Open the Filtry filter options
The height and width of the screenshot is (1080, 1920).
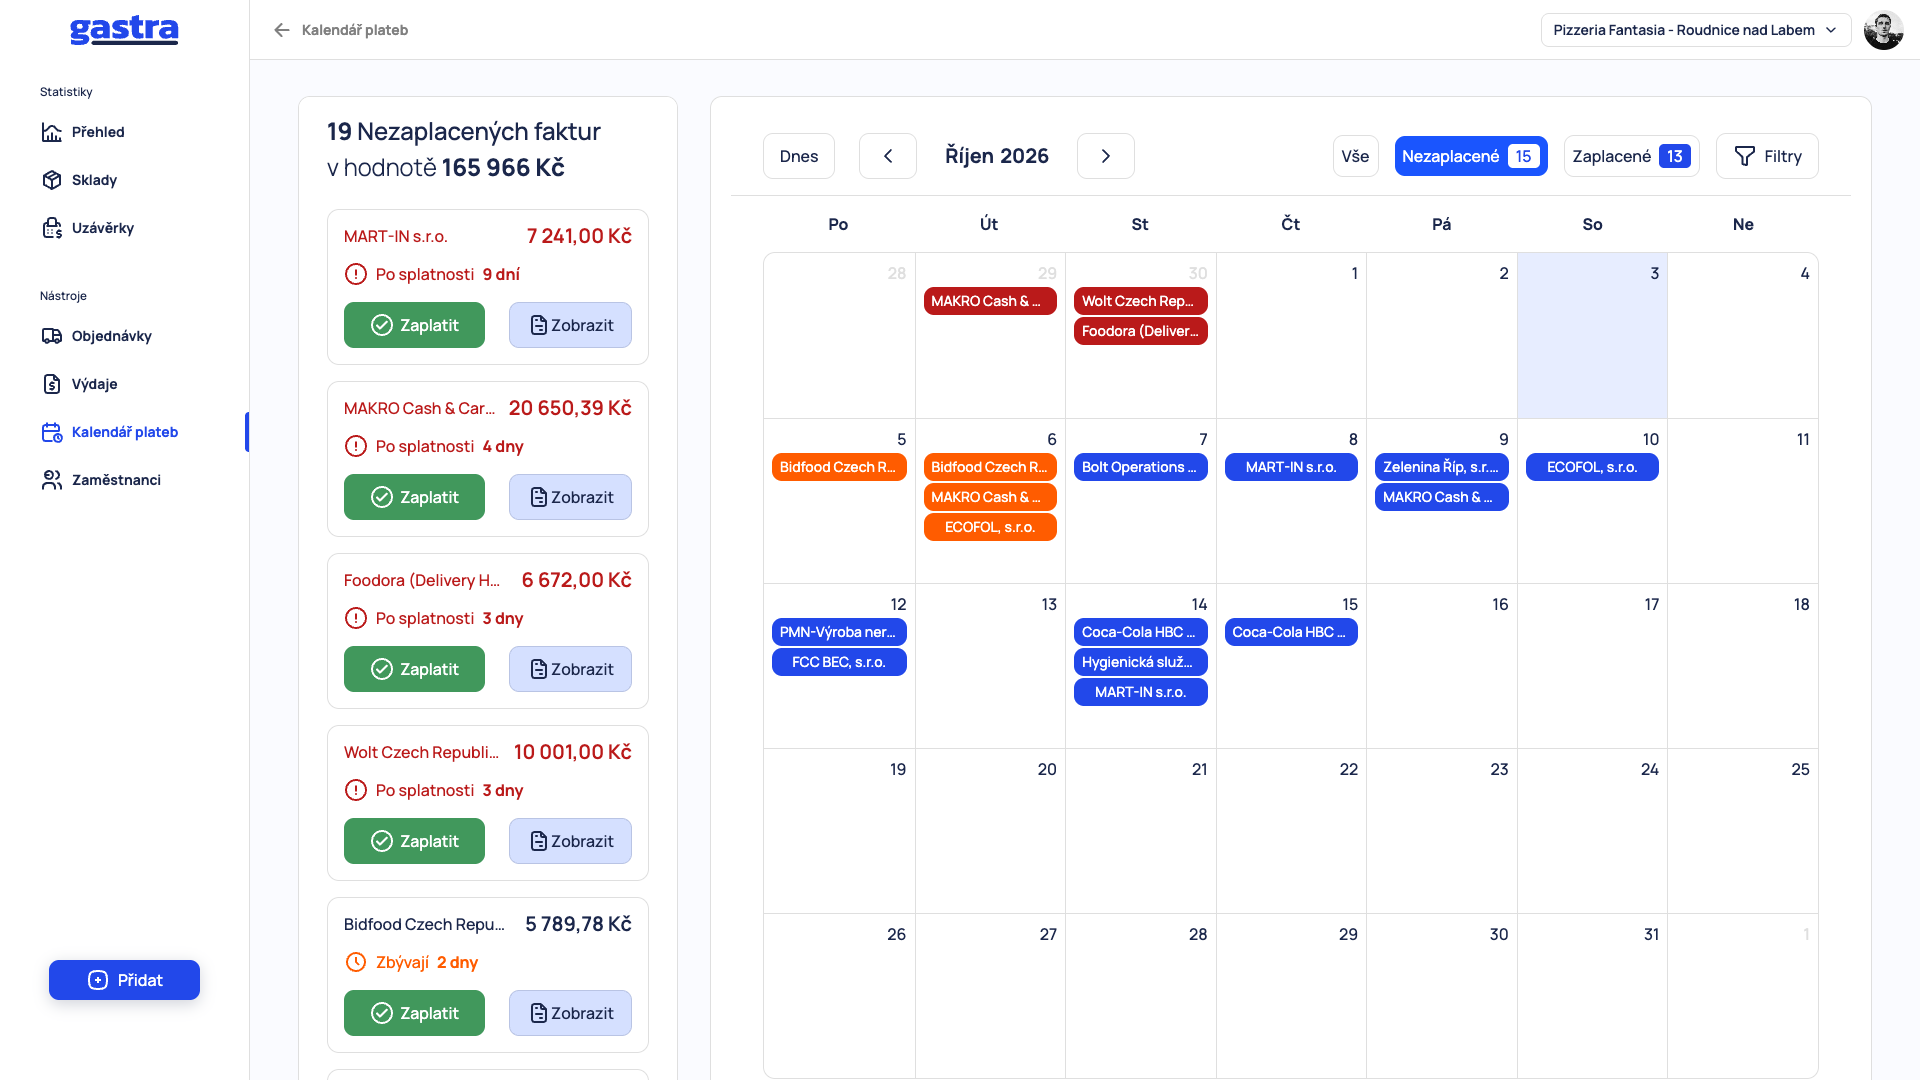[x=1767, y=156]
